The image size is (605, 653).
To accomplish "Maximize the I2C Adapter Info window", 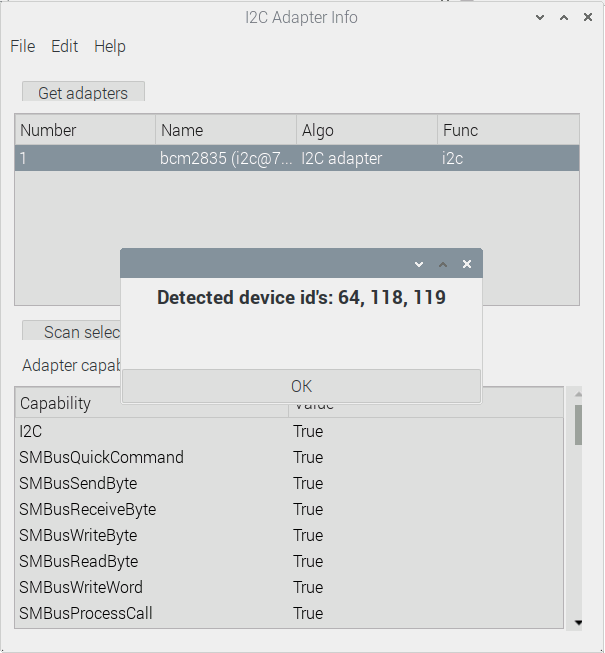I will point(563,18).
